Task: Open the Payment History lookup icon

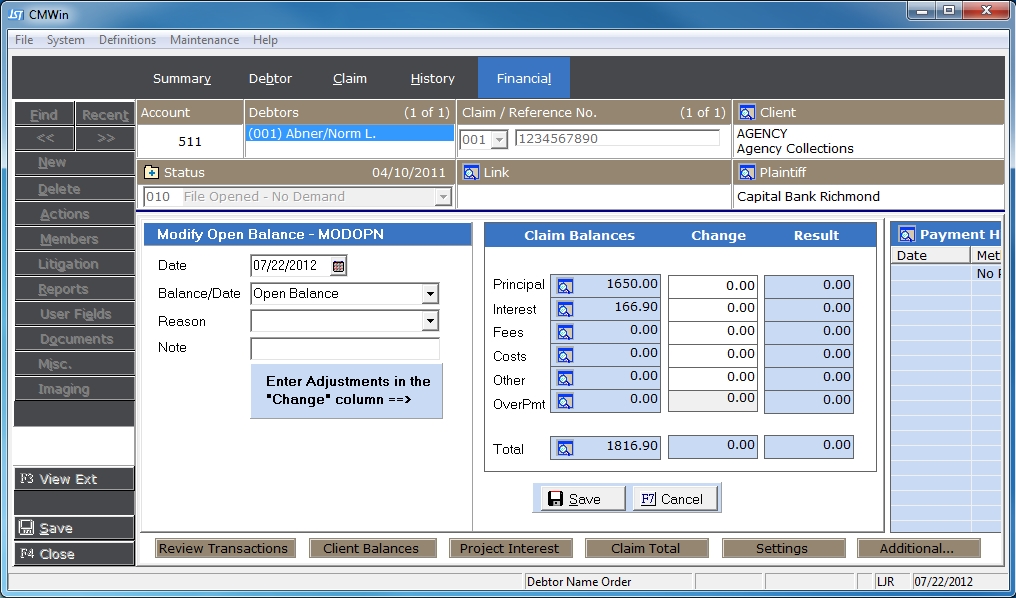Action: 907,235
